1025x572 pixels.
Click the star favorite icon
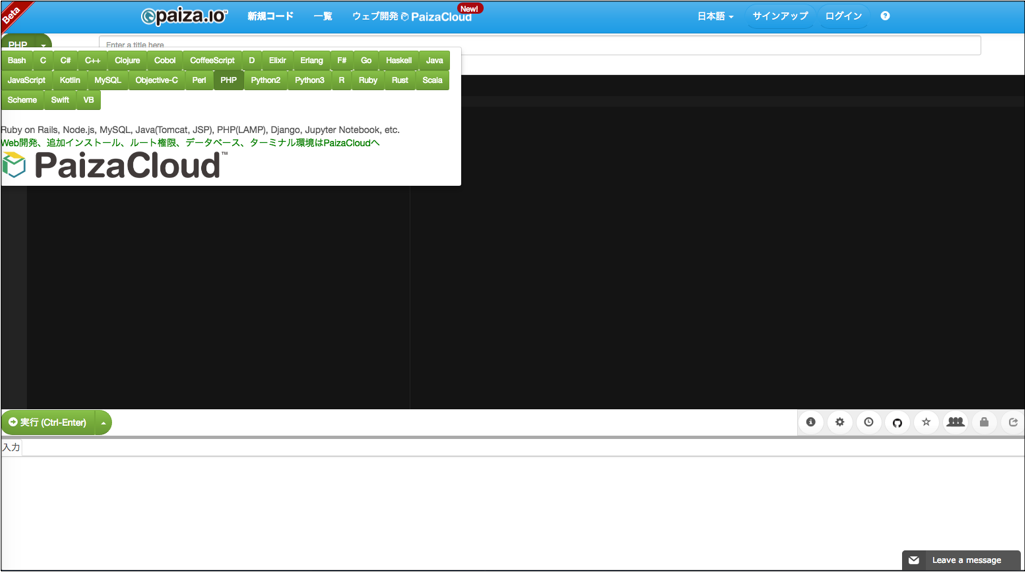926,422
